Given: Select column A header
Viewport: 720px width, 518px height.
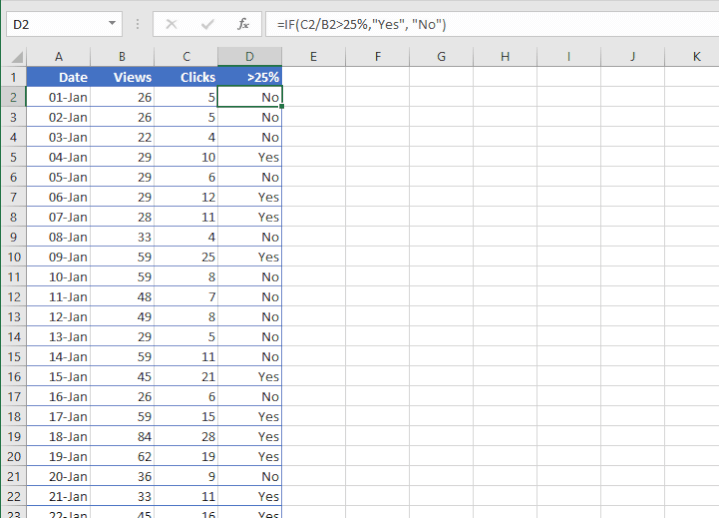Looking at the screenshot, I should [x=59, y=57].
